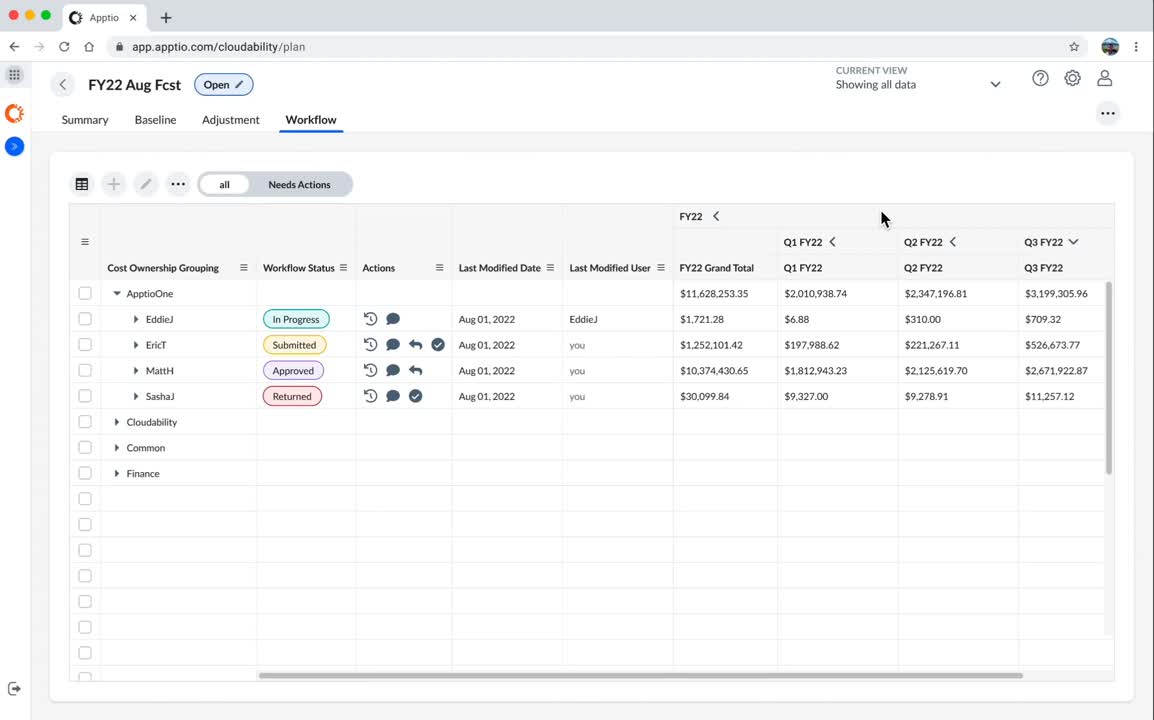Expand the Common group
Image resolution: width=1154 pixels, height=720 pixels.
(x=116, y=448)
